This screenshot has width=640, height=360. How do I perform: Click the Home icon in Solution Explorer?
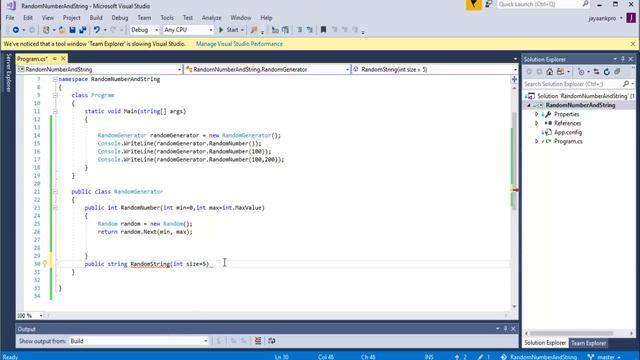pos(550,72)
